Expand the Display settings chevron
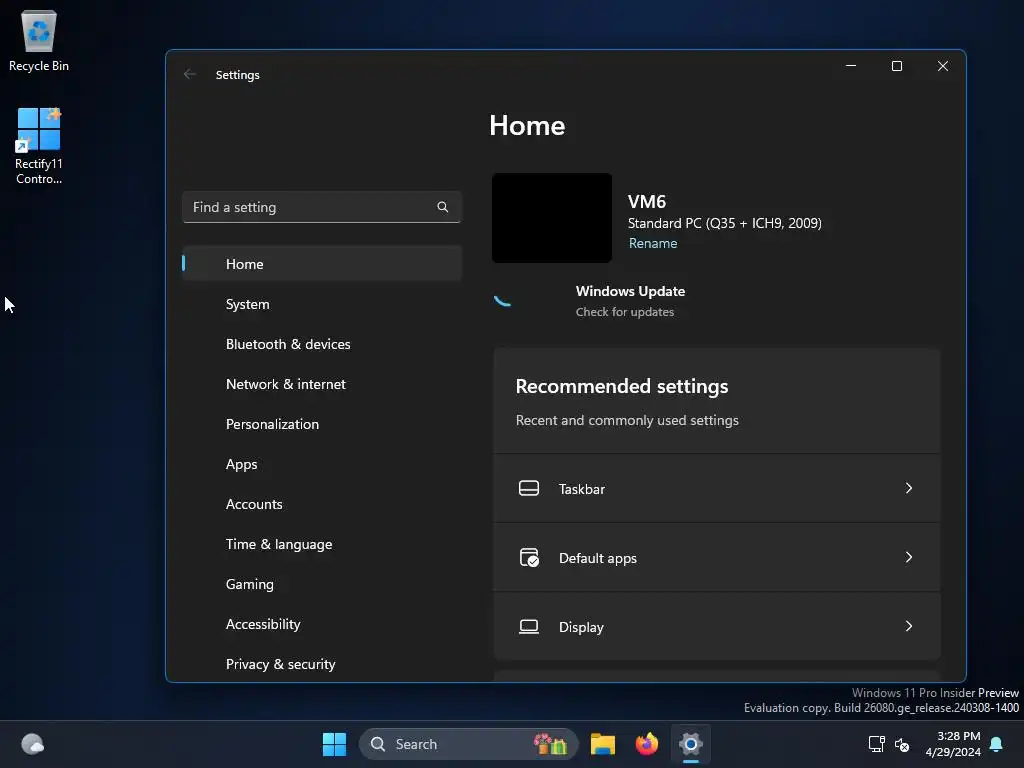 coord(908,626)
